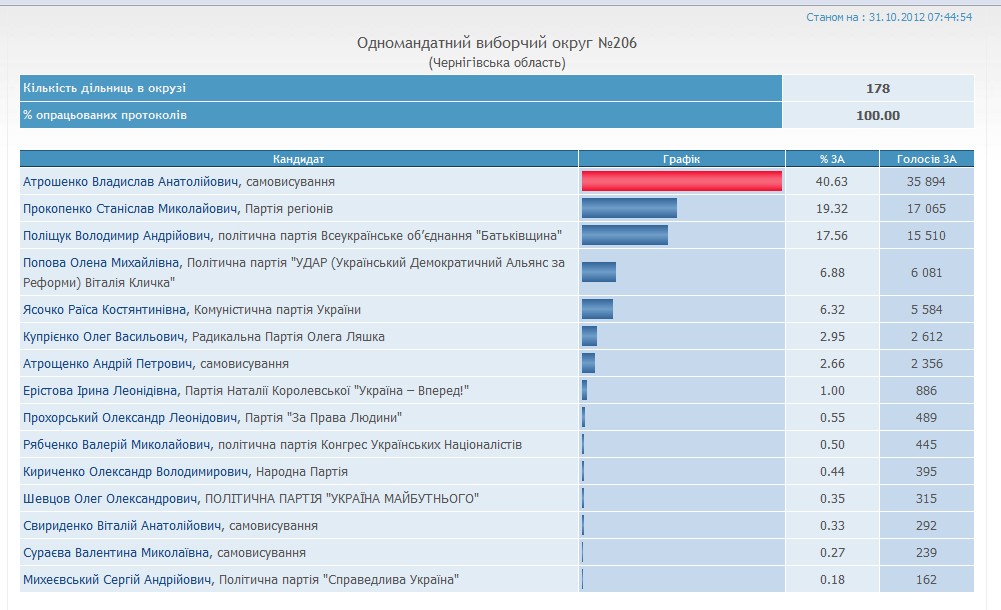Image resolution: width=1001 pixels, height=610 pixels.
Task: Click the Кандидат column header
Action: pyautogui.click(x=299, y=159)
